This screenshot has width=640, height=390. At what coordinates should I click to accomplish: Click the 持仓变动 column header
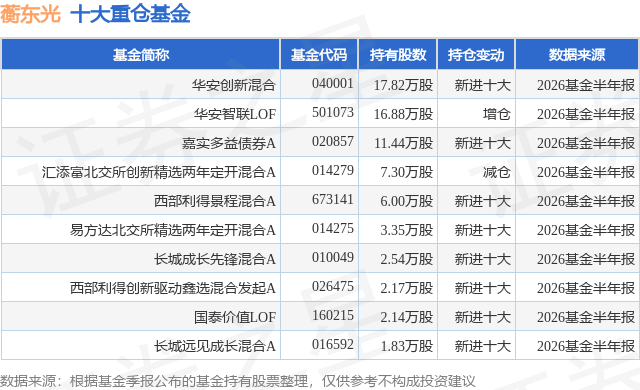point(476,55)
